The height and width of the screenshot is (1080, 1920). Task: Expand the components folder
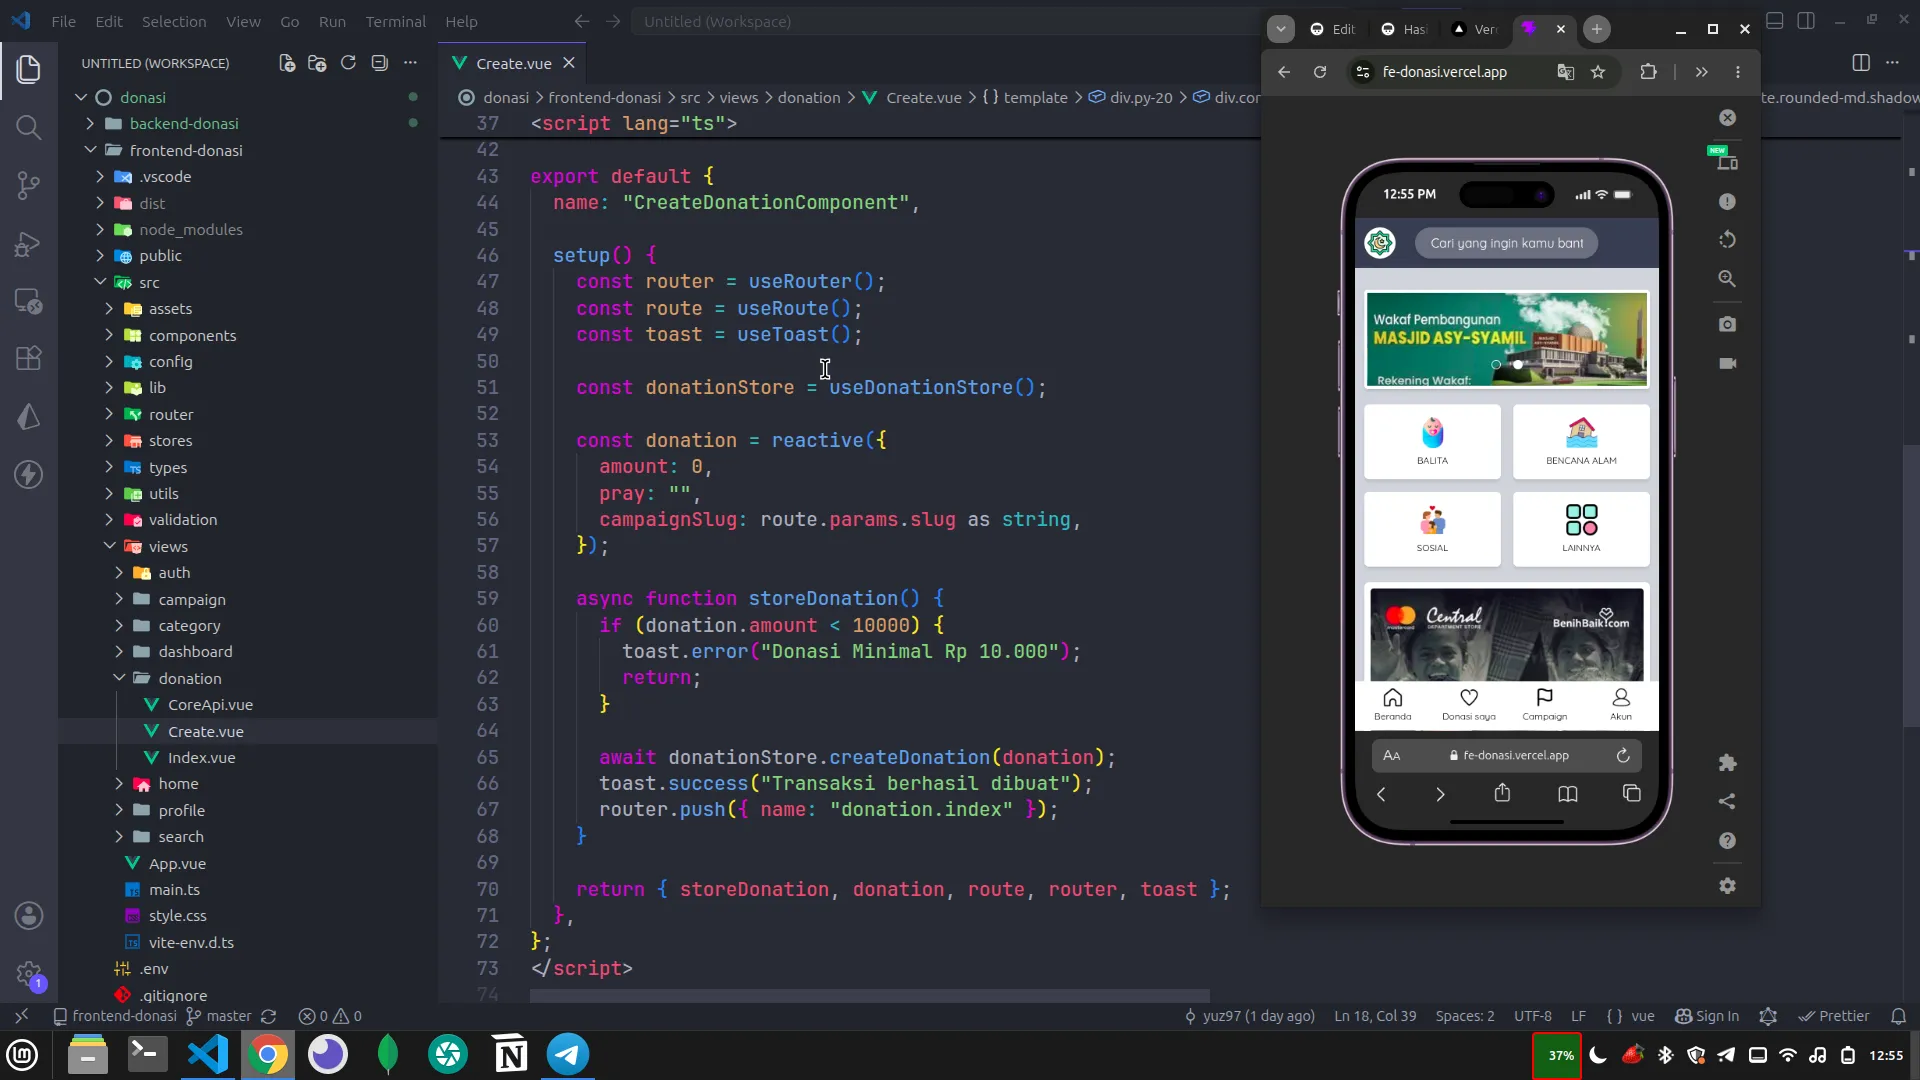click(x=192, y=336)
